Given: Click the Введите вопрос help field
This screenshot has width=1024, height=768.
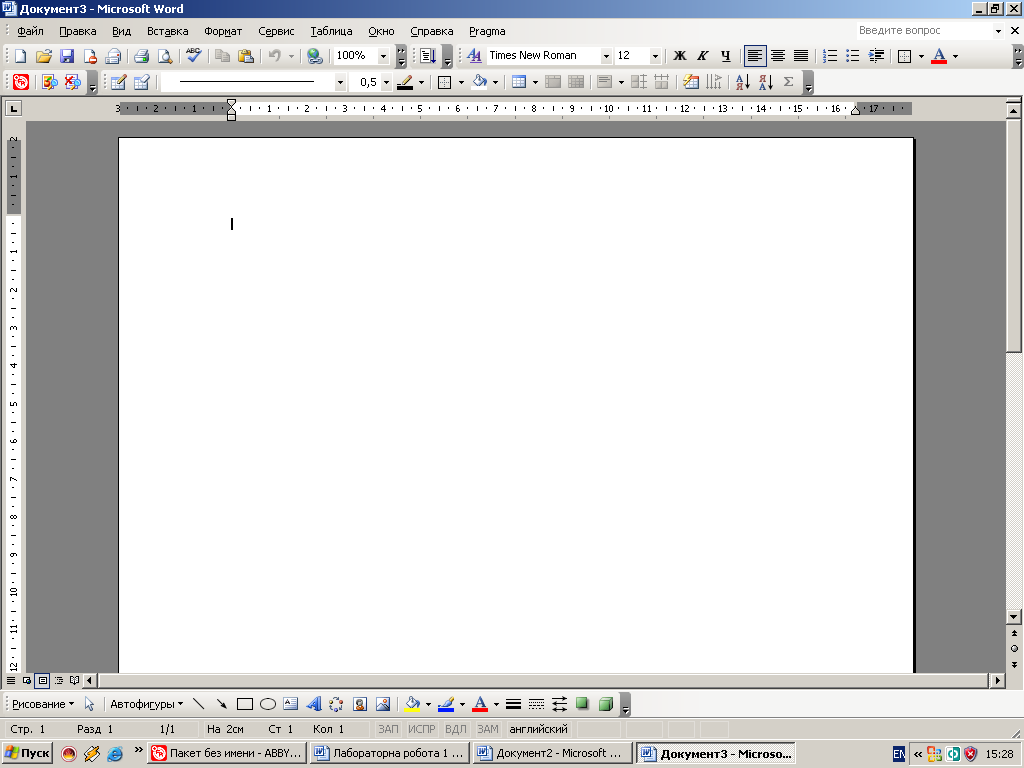Looking at the screenshot, I should coord(924,31).
